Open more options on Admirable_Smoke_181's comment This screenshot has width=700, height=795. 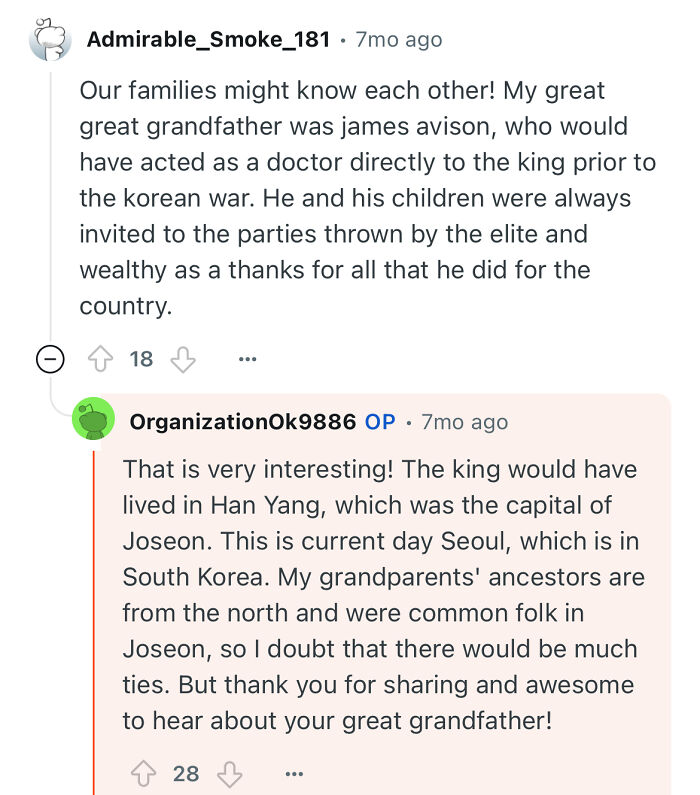coord(248,359)
